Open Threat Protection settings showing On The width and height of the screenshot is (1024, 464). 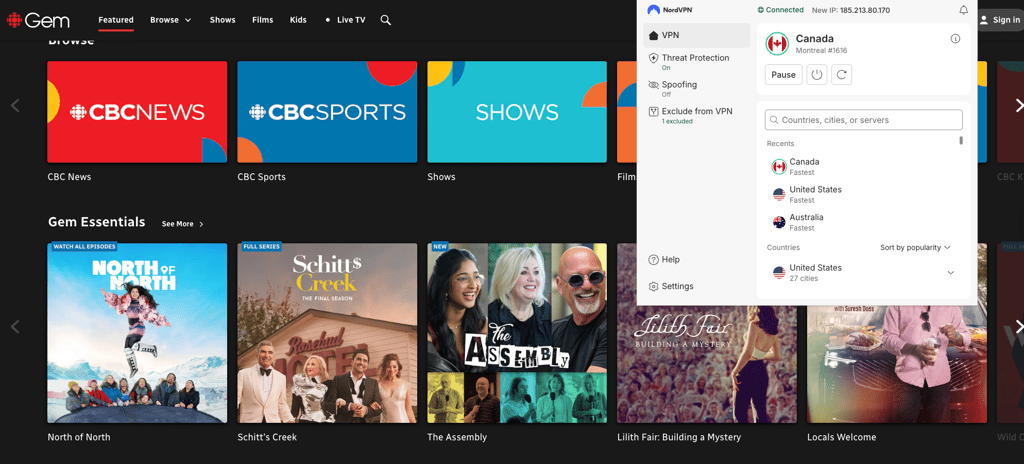(x=696, y=62)
